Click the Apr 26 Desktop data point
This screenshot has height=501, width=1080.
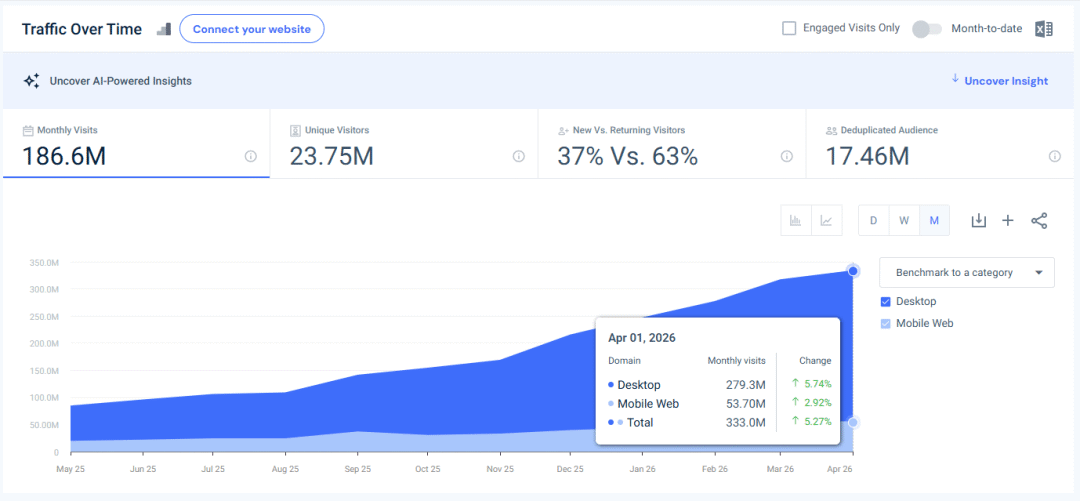(853, 271)
